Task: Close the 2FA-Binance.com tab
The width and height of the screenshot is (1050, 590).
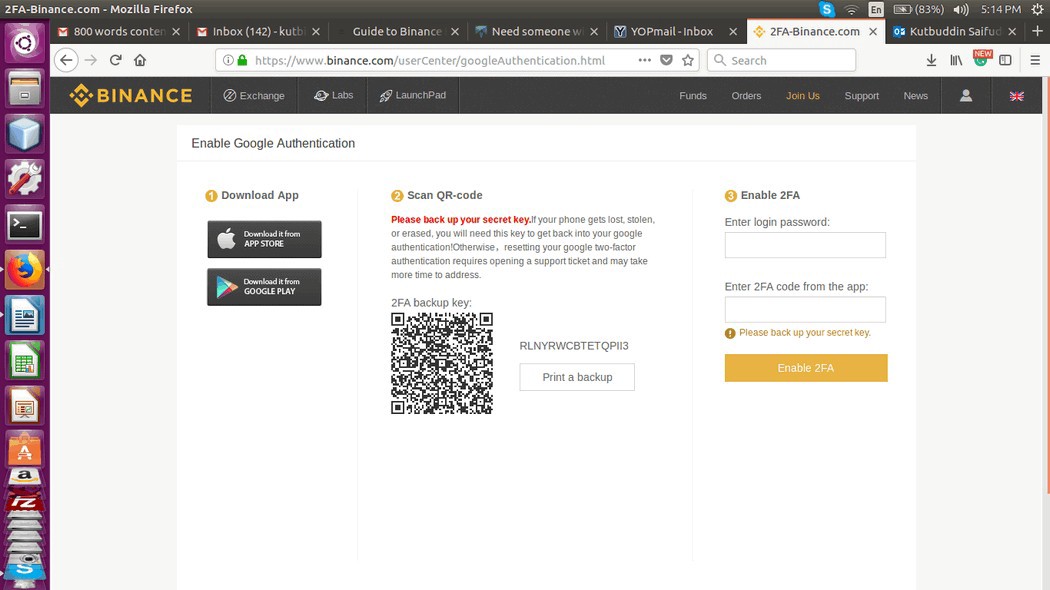Action: click(x=873, y=31)
